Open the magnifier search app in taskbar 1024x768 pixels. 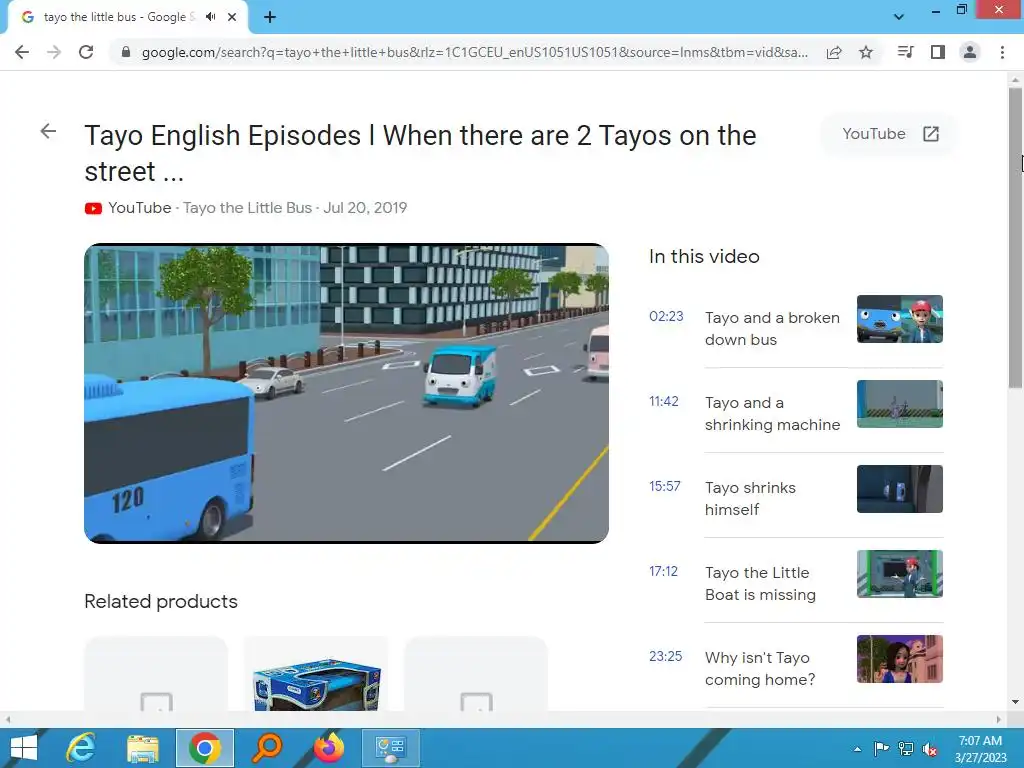266,748
